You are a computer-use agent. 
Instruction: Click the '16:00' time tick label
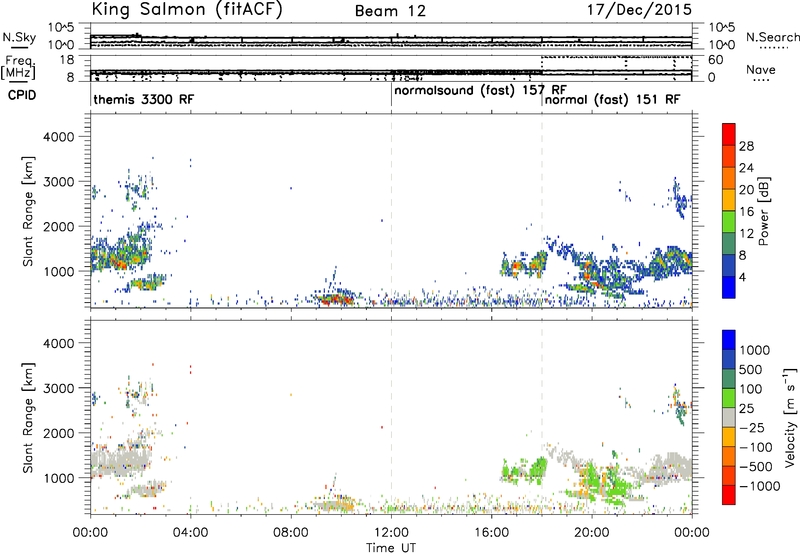[491, 533]
